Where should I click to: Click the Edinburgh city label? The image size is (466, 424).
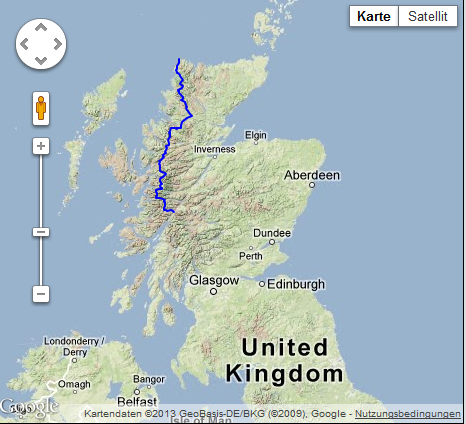296,284
